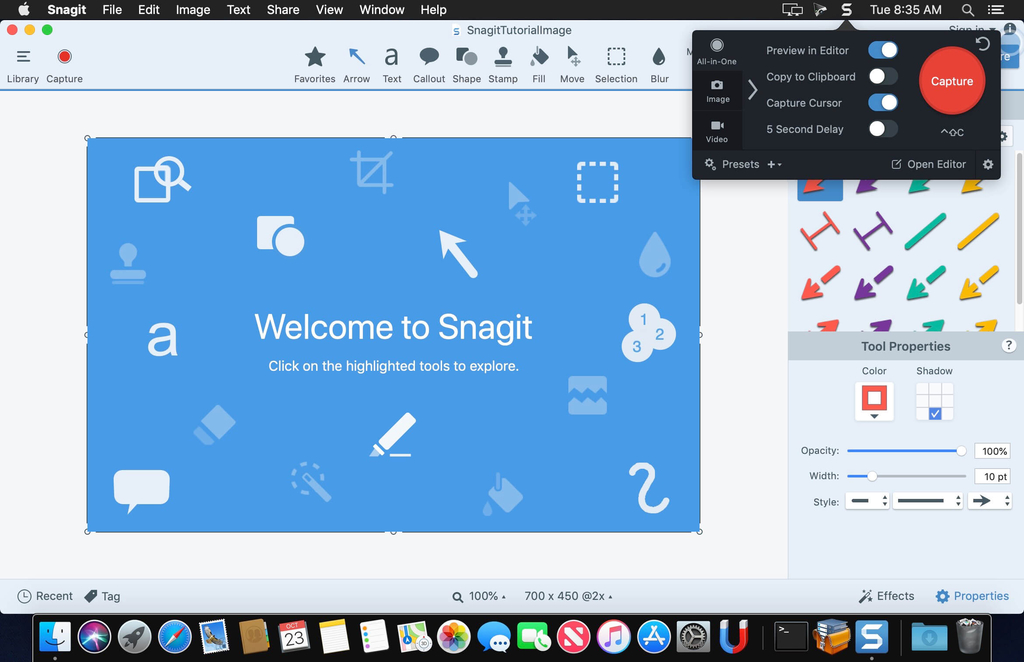Click the Tool Properties help icon
This screenshot has width=1024, height=662.
(1009, 346)
